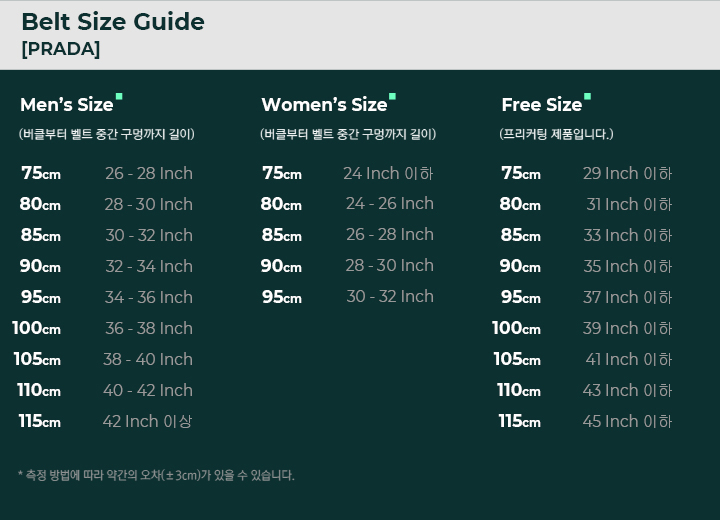720x520 pixels.
Task: Click the 45 Inch 이하 value
Action: coord(627,422)
